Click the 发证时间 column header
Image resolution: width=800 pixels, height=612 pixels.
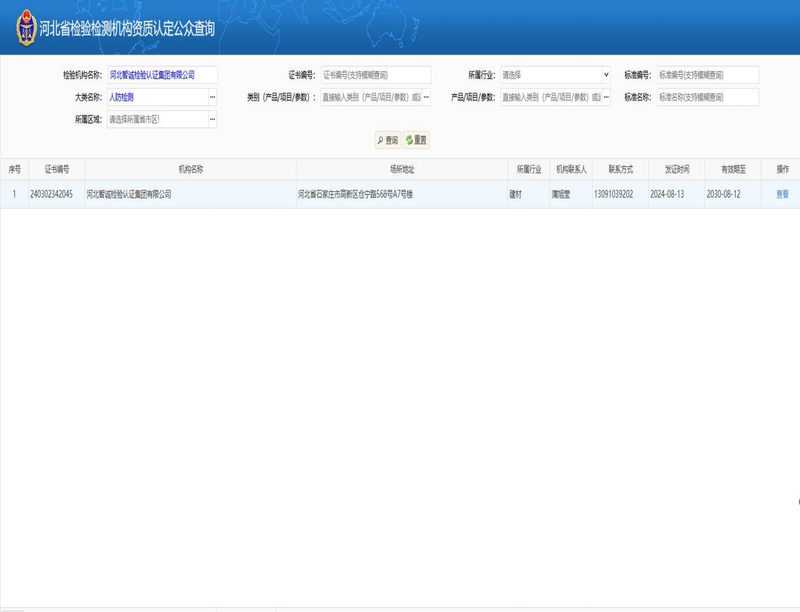pyautogui.click(x=677, y=169)
